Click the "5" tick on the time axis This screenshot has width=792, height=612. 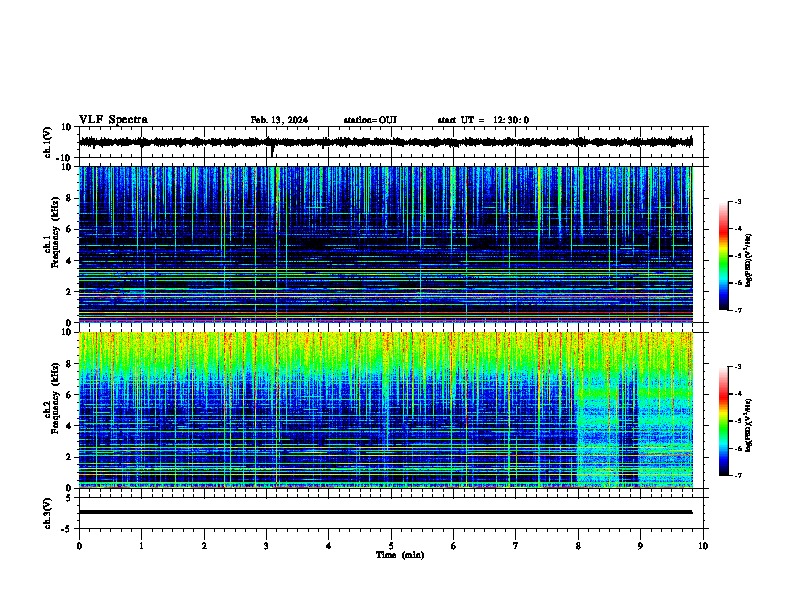391,546
